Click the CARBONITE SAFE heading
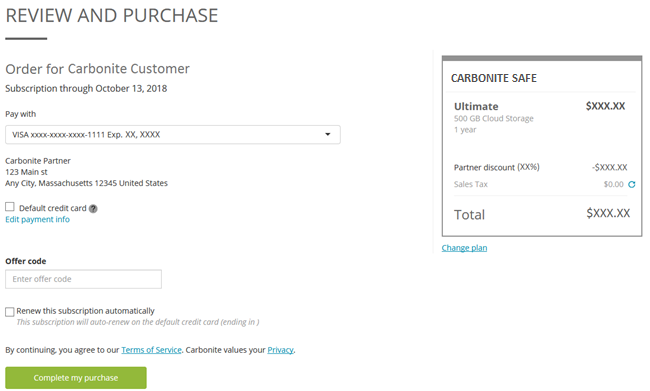This screenshot has width=650, height=391. click(x=494, y=78)
